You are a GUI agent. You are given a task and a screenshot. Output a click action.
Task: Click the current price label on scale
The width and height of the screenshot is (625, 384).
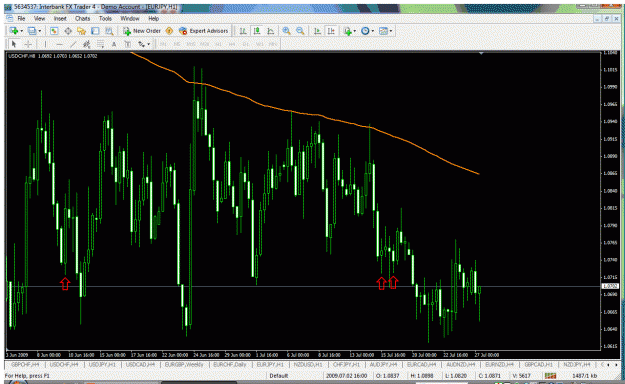(x=609, y=286)
